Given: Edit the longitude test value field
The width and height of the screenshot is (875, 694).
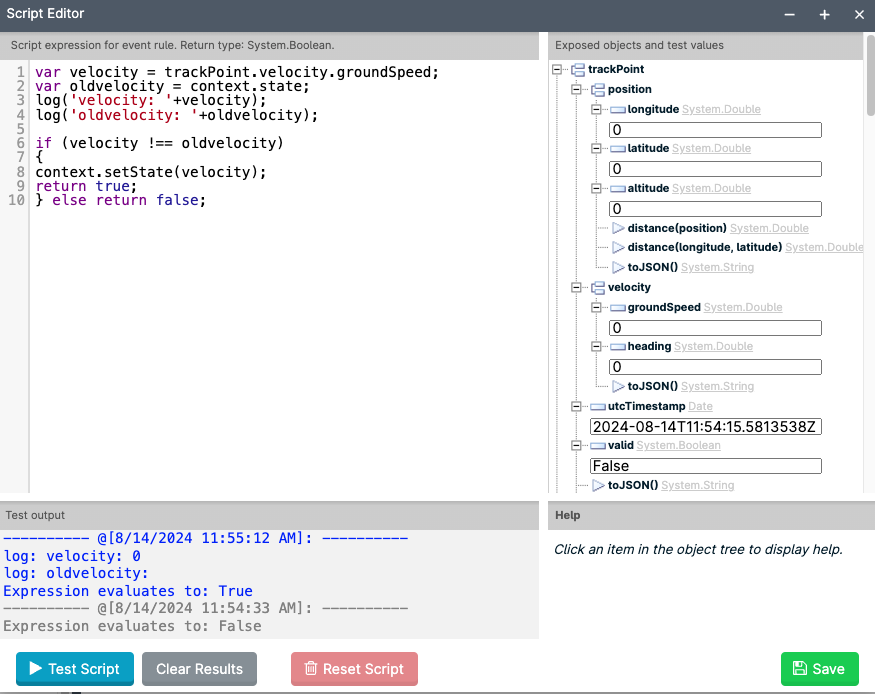Looking at the screenshot, I should (715, 130).
